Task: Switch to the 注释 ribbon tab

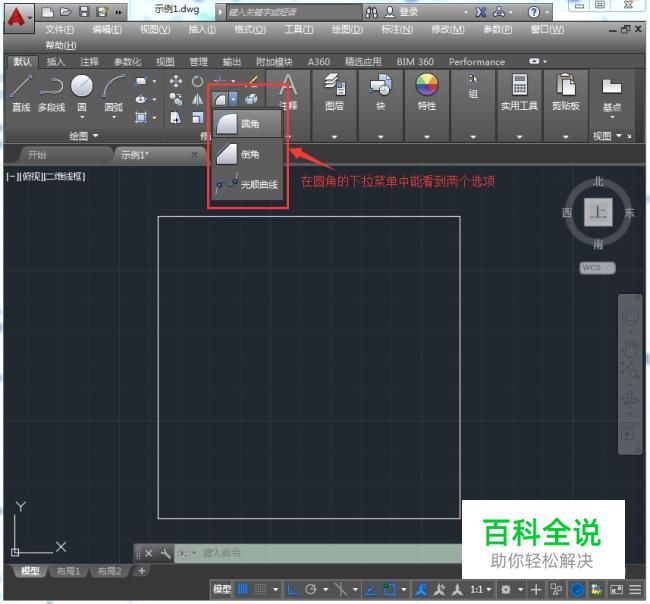Action: [89, 62]
